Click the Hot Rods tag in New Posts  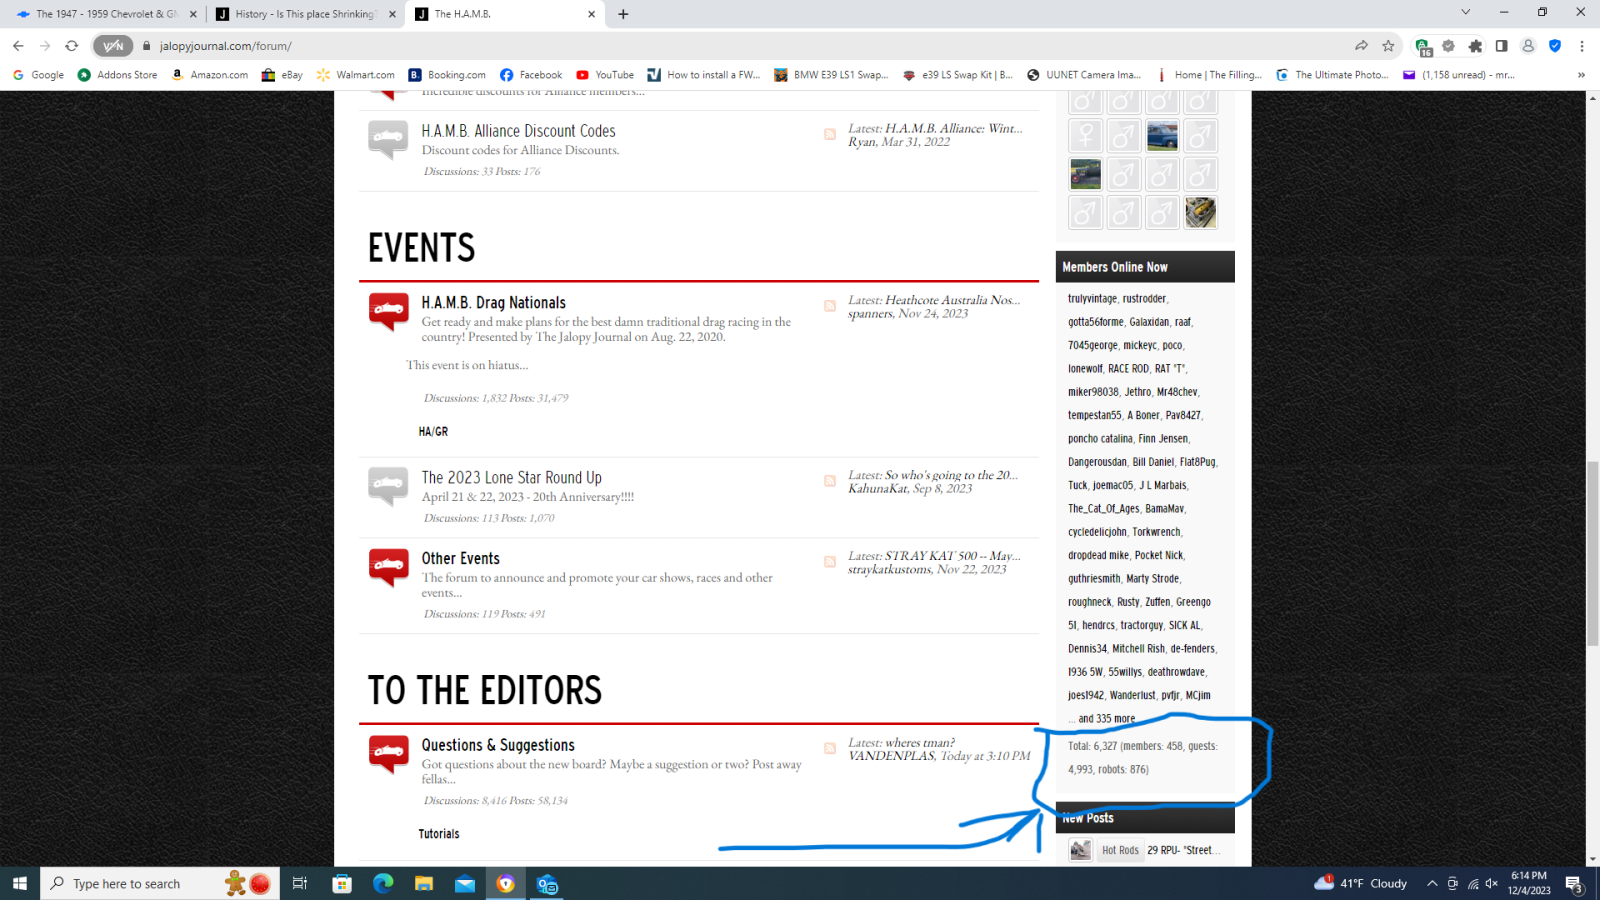click(1120, 850)
